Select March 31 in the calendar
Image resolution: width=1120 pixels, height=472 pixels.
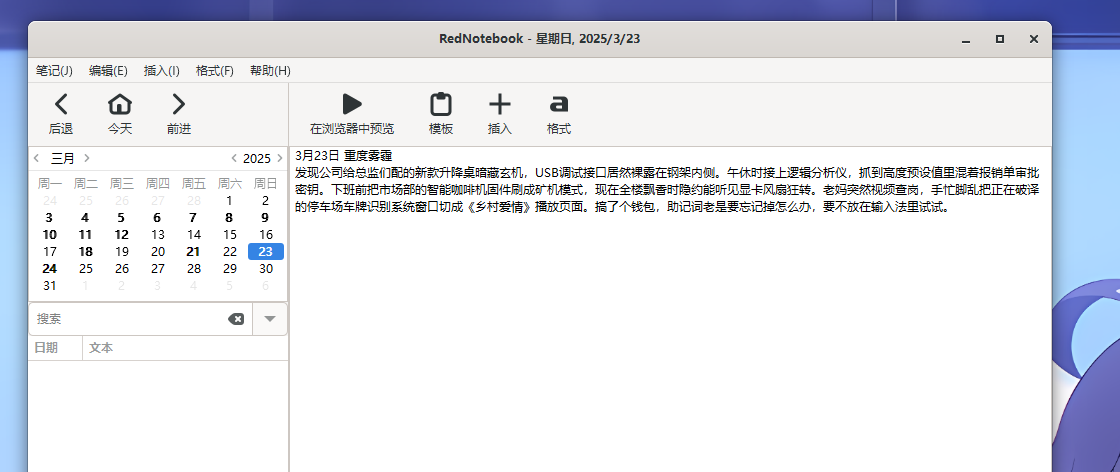[x=49, y=286]
